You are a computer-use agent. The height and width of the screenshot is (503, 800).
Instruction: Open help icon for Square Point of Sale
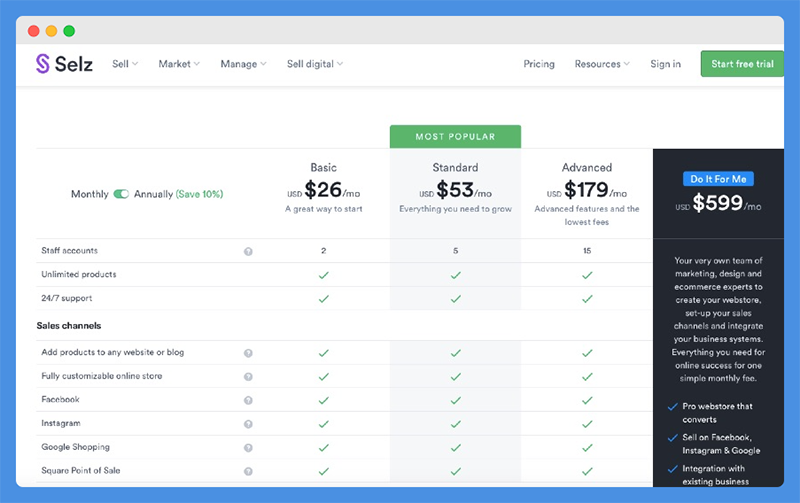(x=248, y=471)
